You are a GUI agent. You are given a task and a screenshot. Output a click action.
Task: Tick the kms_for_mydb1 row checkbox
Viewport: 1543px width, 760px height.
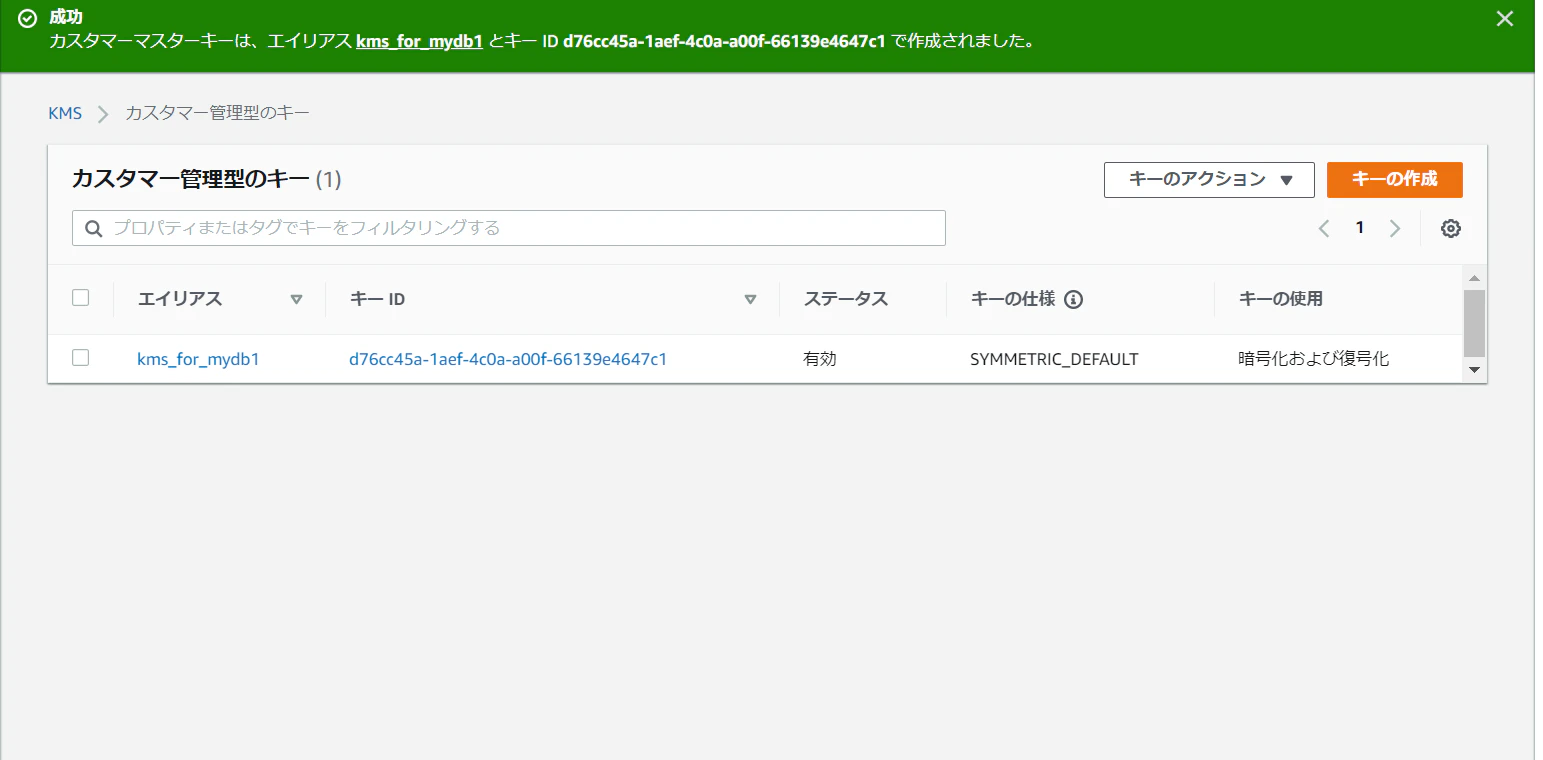81,357
